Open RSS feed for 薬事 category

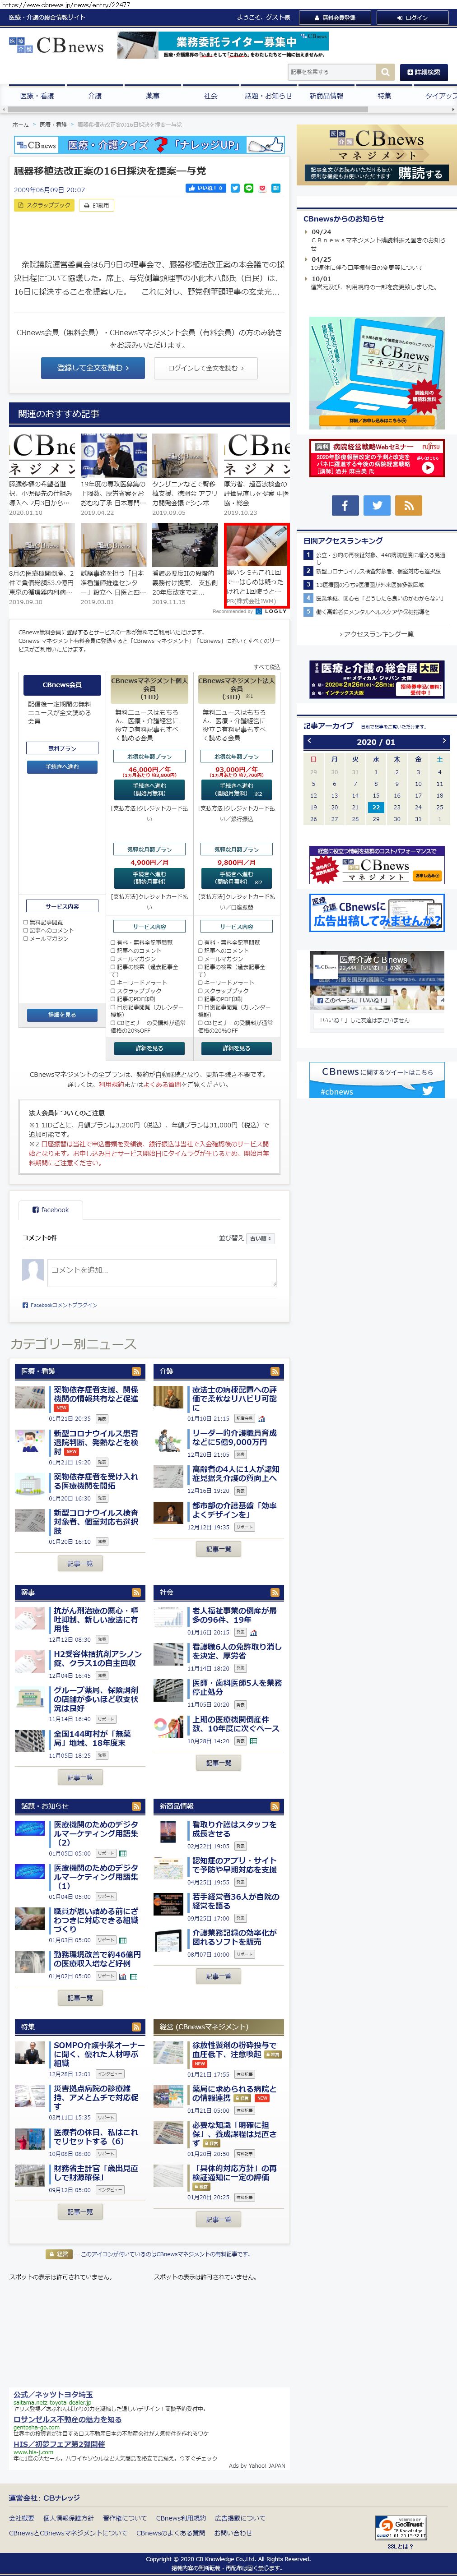tap(137, 1592)
